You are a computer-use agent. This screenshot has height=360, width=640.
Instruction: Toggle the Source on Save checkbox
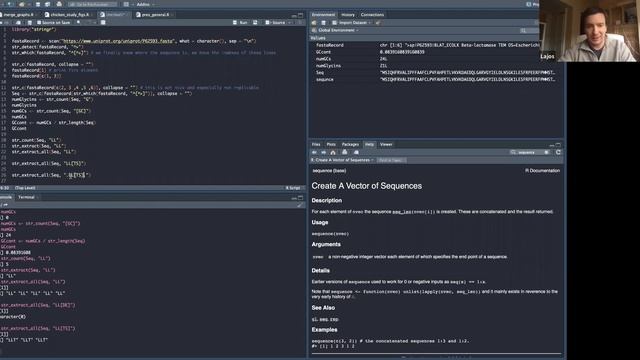53,22
